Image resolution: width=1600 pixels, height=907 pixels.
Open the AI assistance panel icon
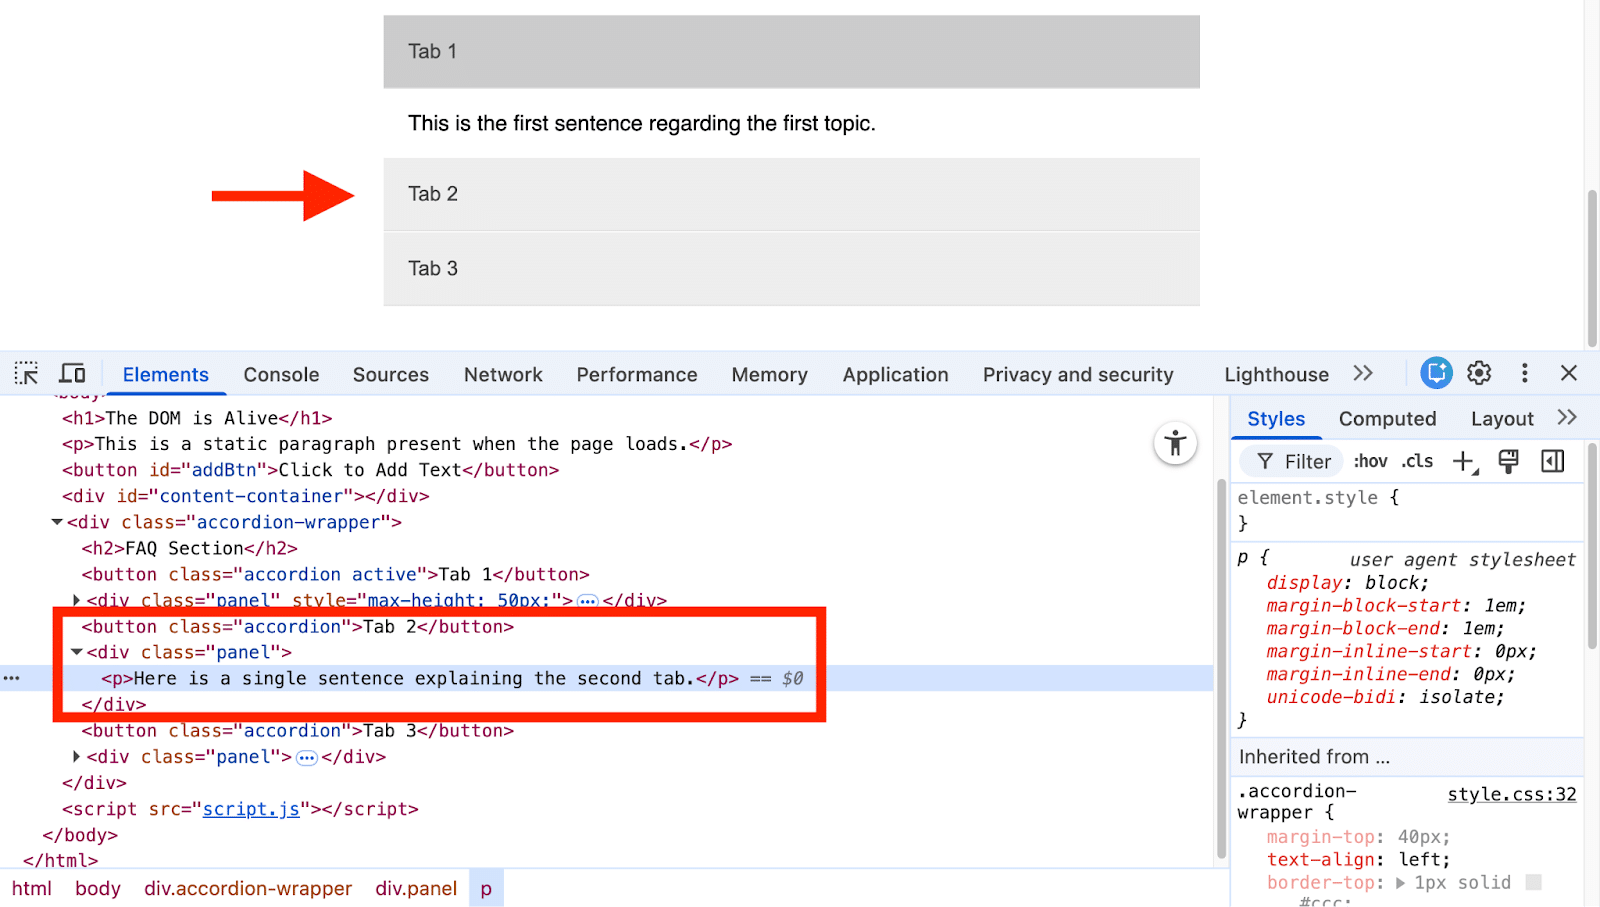(x=1436, y=373)
